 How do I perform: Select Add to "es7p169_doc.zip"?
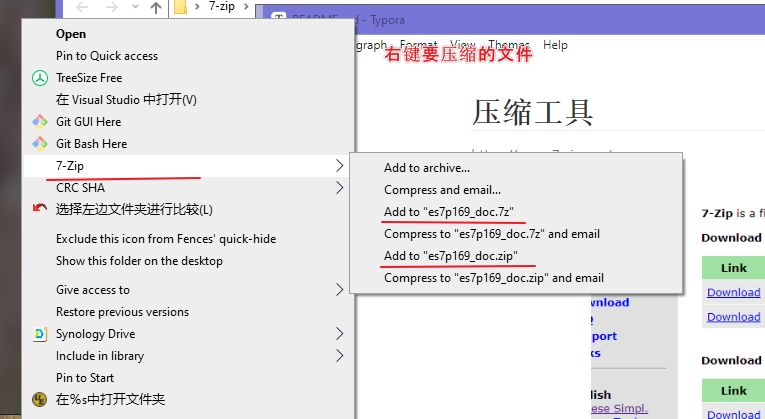coord(516,256)
